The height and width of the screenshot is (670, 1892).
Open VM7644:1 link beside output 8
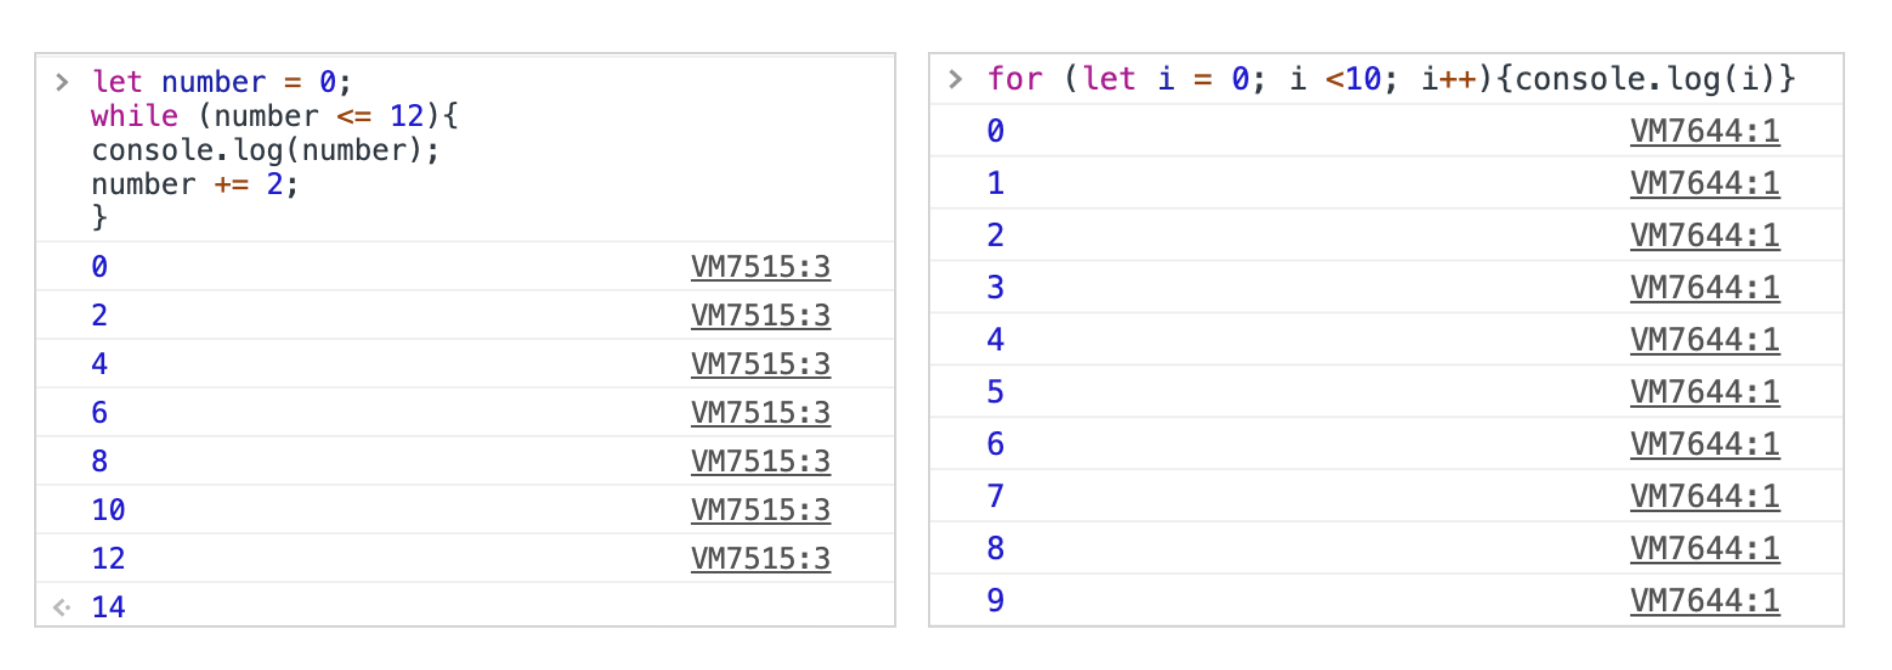1705,548
